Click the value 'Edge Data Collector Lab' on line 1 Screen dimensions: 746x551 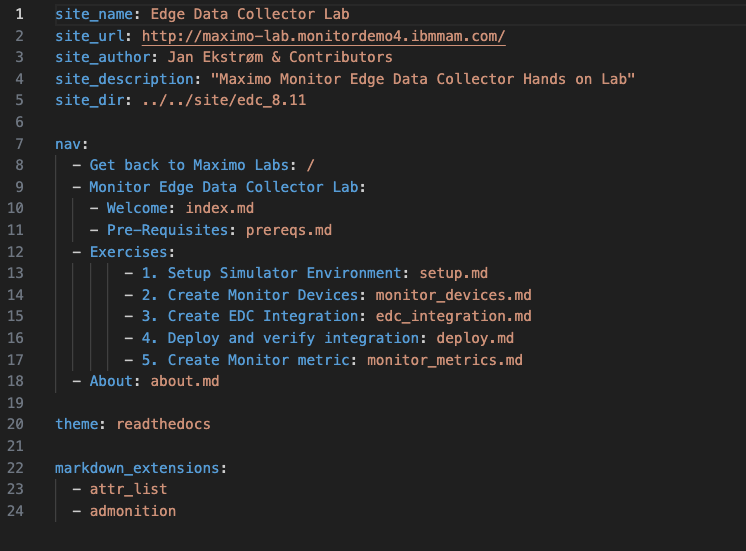pos(250,14)
